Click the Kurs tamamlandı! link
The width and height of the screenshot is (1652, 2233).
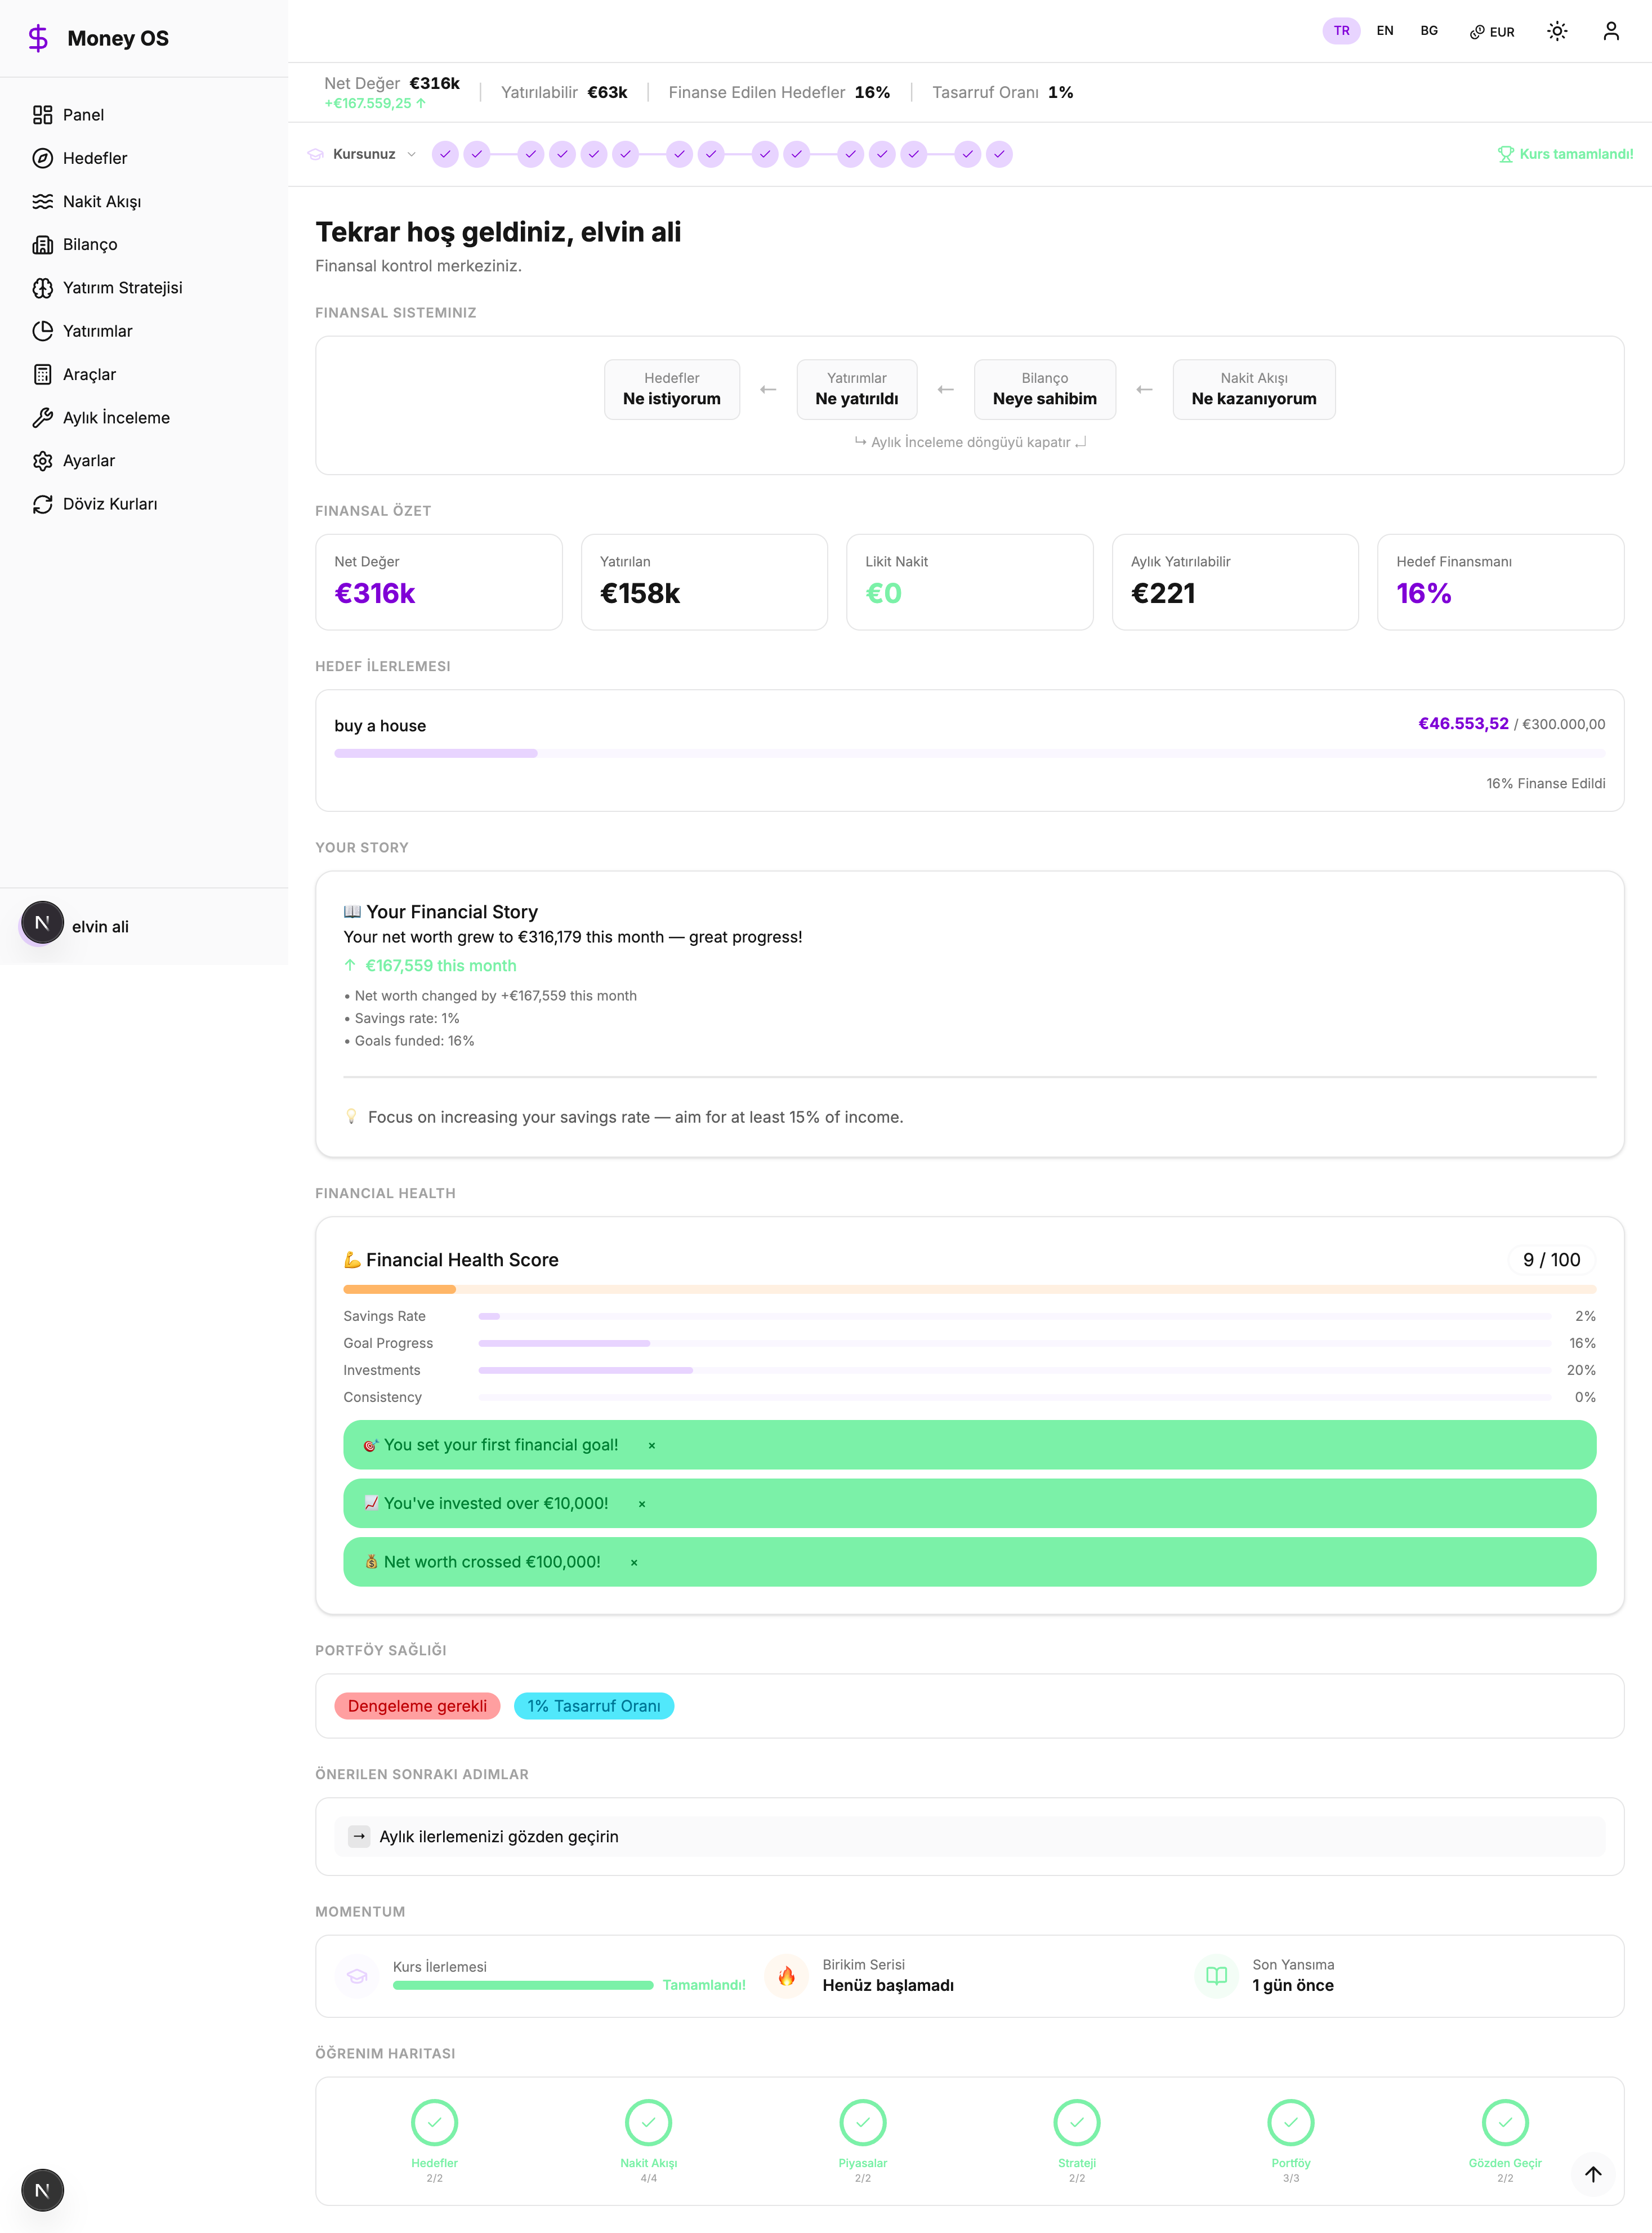tap(1566, 154)
